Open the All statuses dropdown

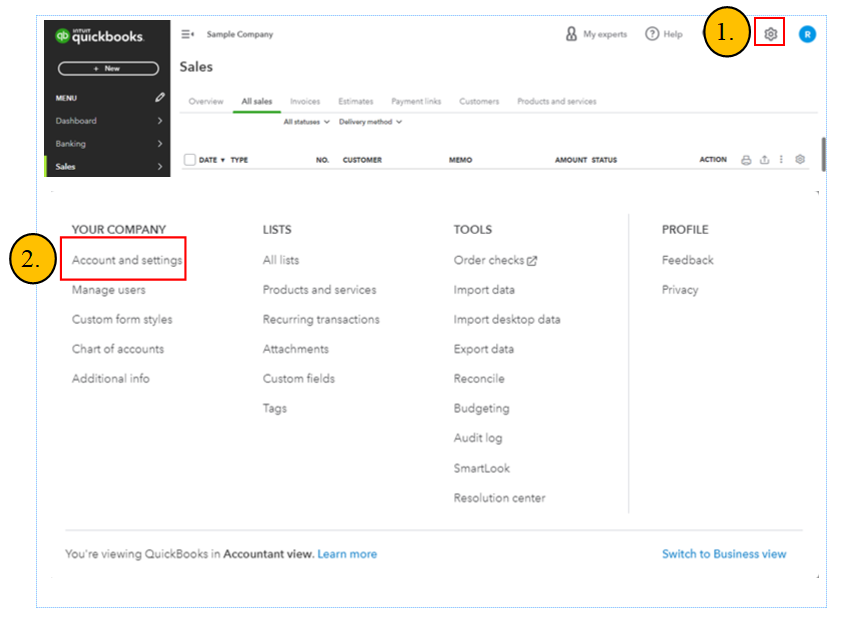[306, 122]
